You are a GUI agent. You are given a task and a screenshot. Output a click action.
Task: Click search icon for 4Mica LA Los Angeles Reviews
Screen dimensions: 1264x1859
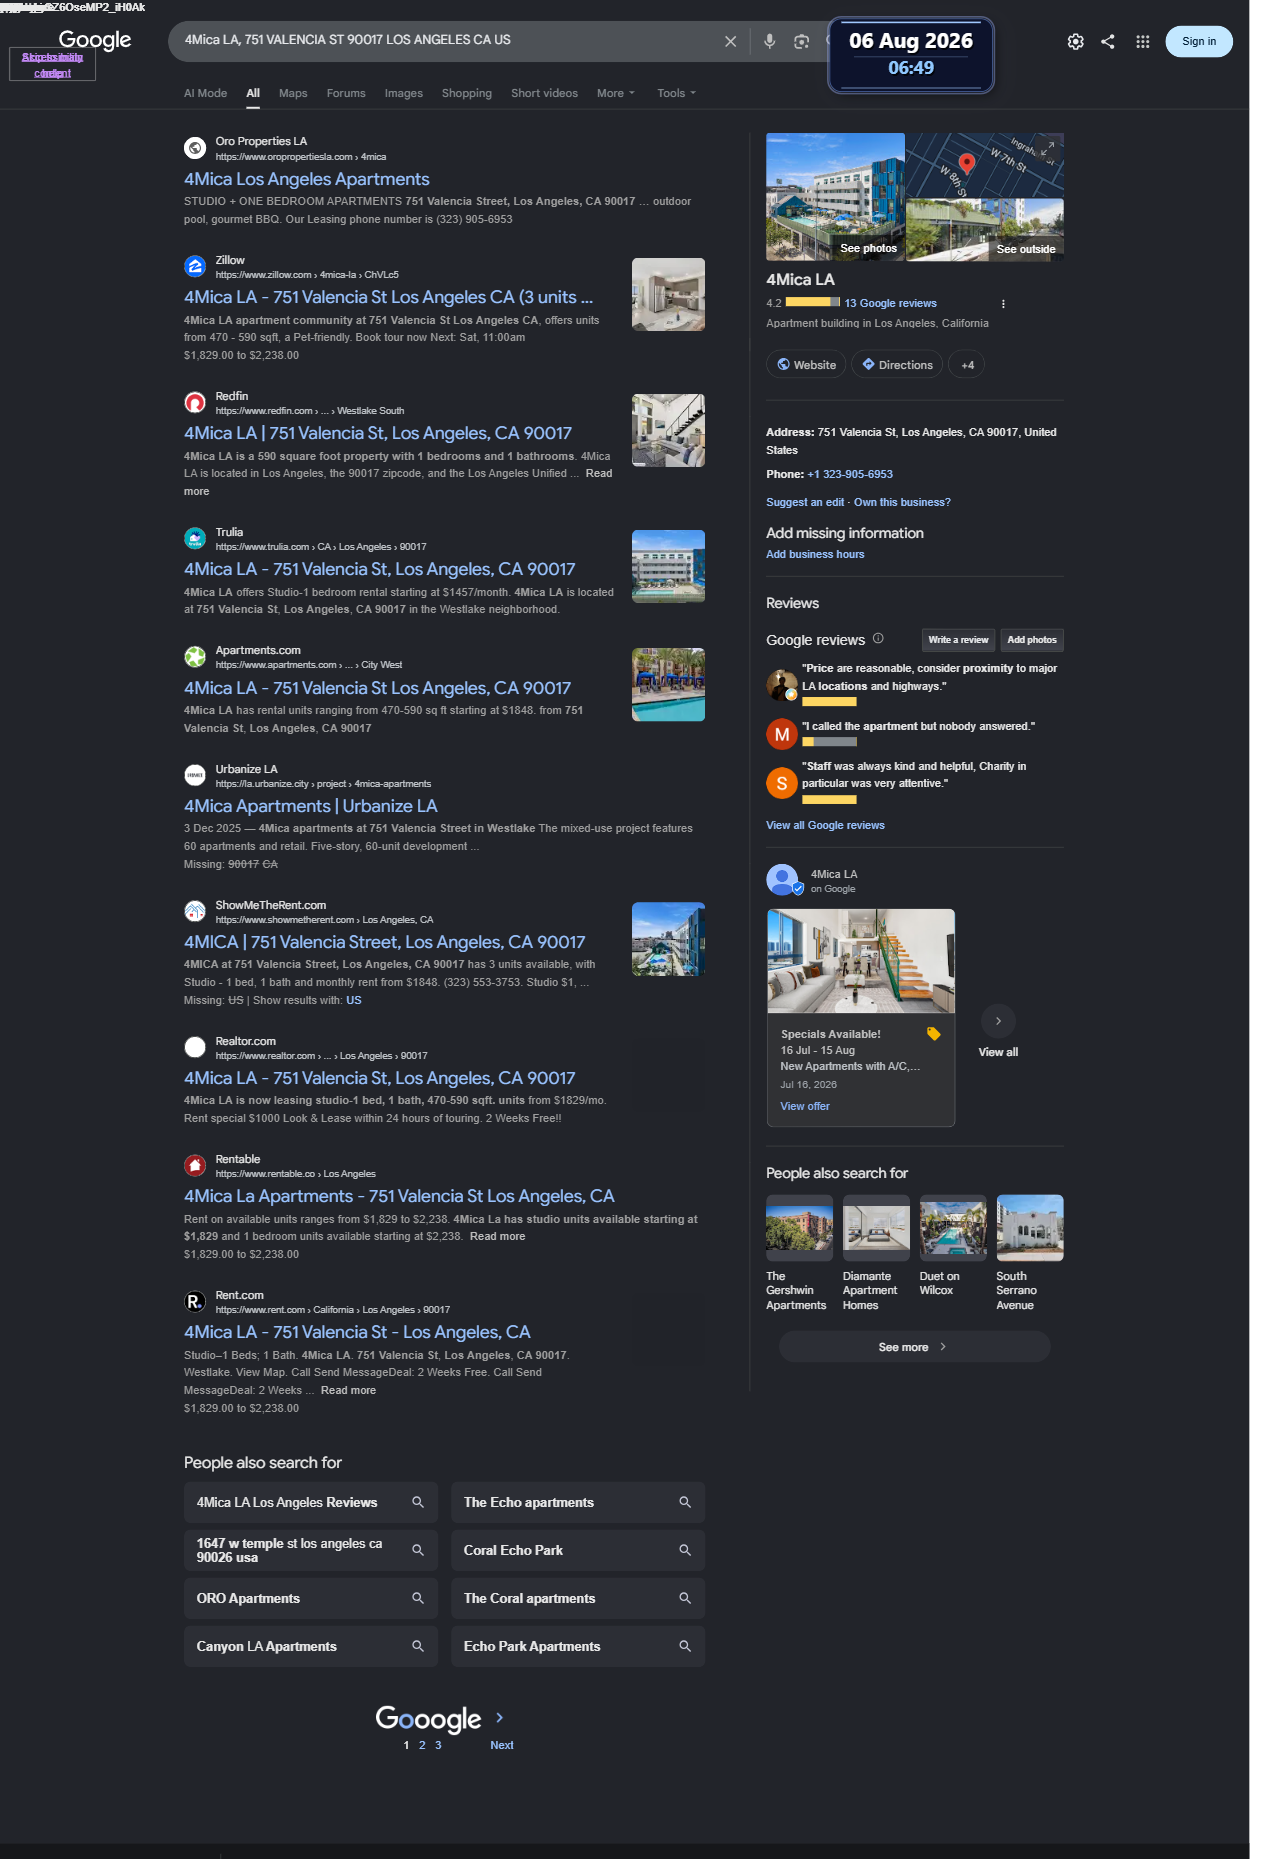[418, 1502]
